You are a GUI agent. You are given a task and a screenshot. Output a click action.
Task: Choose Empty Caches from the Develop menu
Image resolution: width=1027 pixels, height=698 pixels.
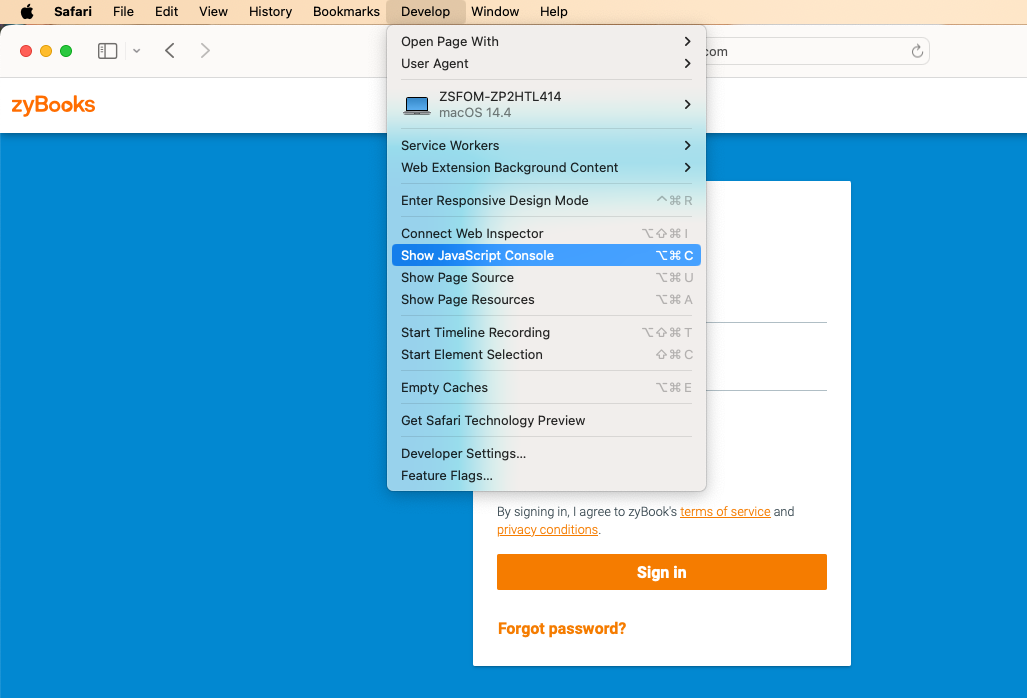444,387
